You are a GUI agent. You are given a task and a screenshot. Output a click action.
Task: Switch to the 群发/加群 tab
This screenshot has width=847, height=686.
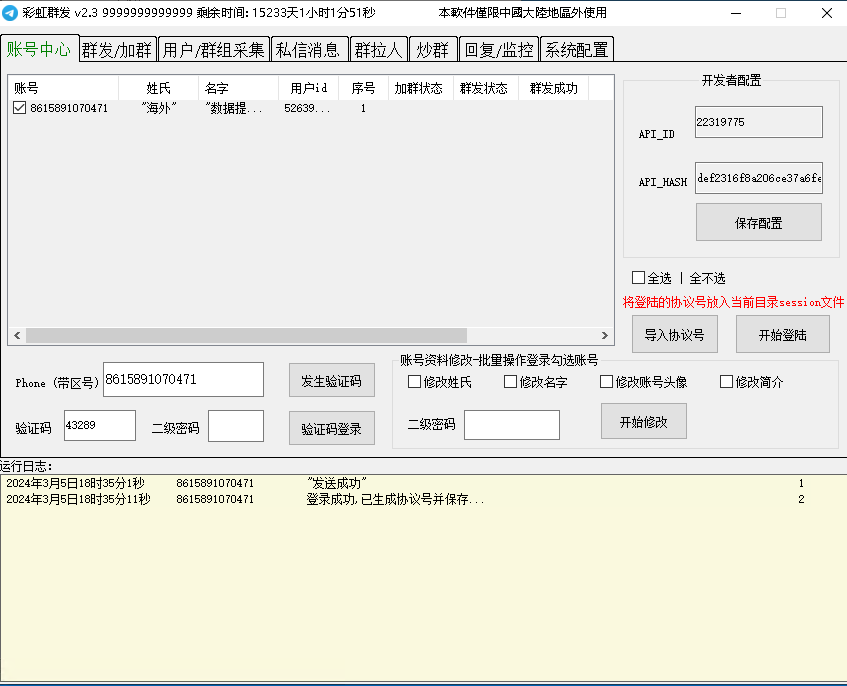click(118, 50)
